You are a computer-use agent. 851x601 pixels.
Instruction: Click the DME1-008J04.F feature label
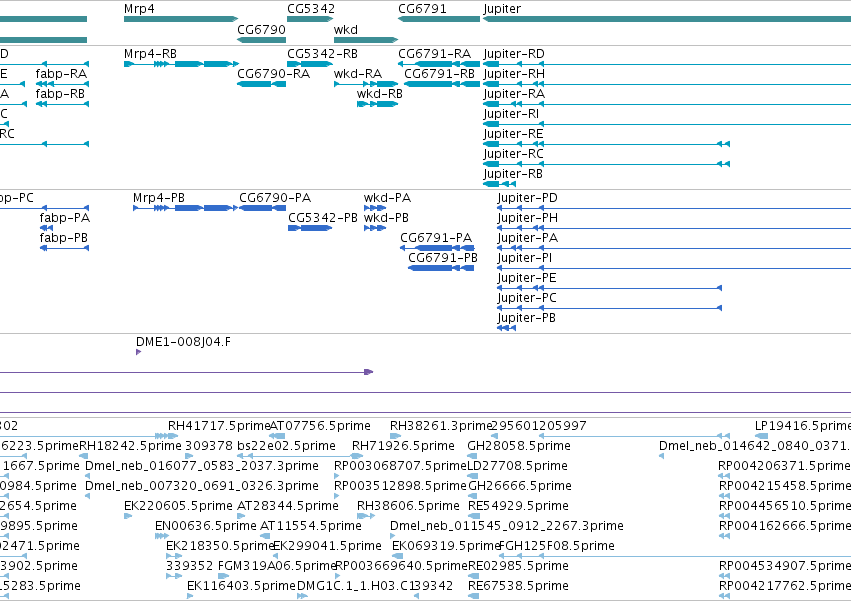point(183,342)
